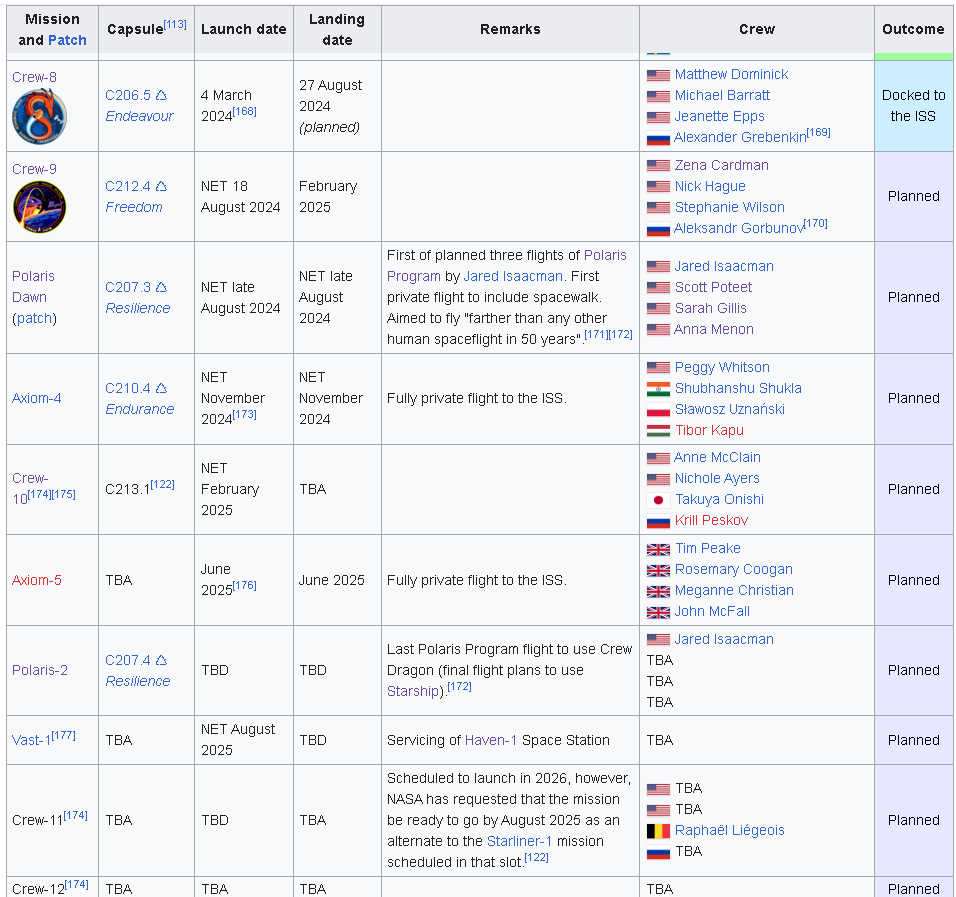Open Michael Barratt's crew page
956x897 pixels.
(x=722, y=95)
